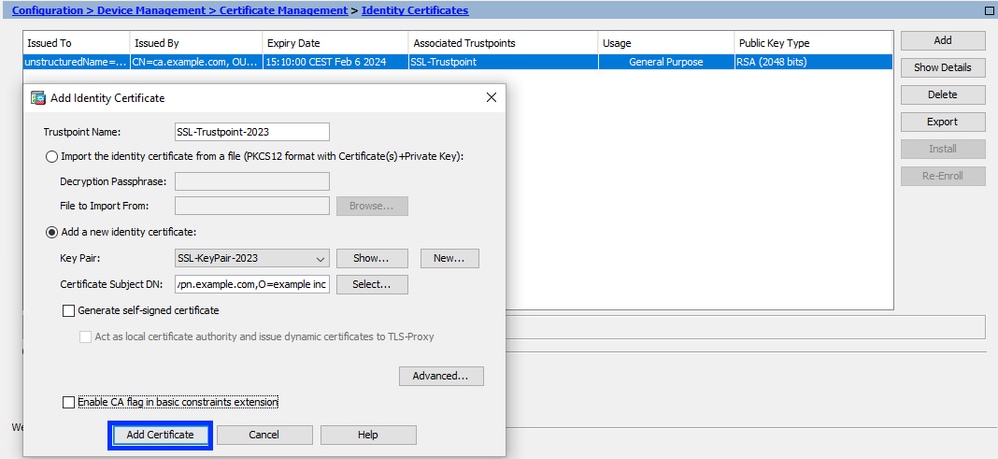Click the expiry date cell Feb 6 2024
The image size is (998, 459).
click(335, 62)
